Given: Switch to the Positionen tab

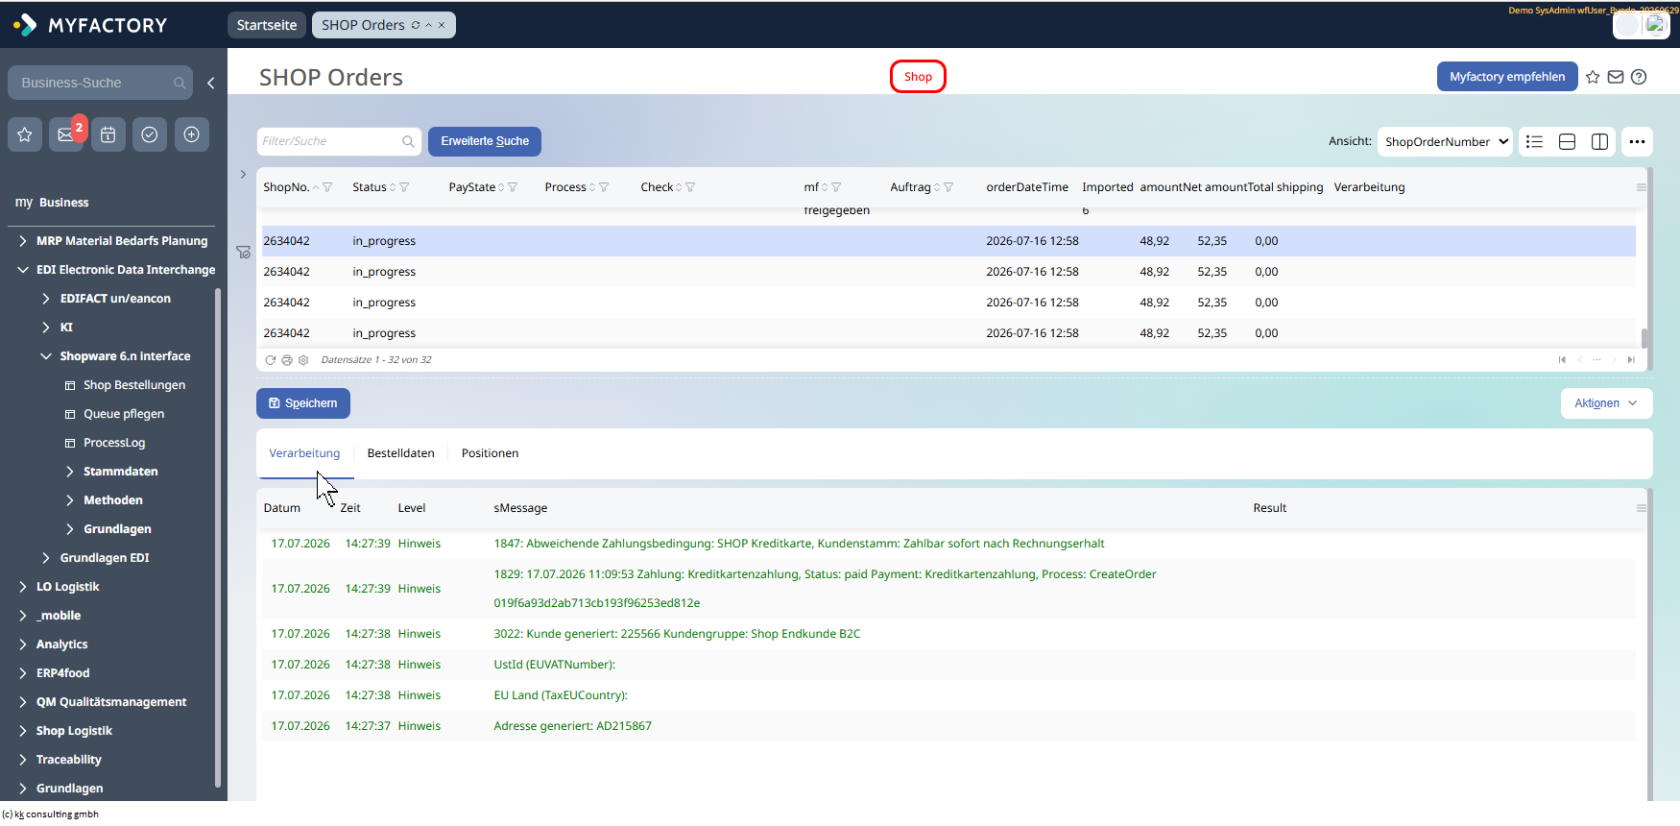Looking at the screenshot, I should 490,453.
